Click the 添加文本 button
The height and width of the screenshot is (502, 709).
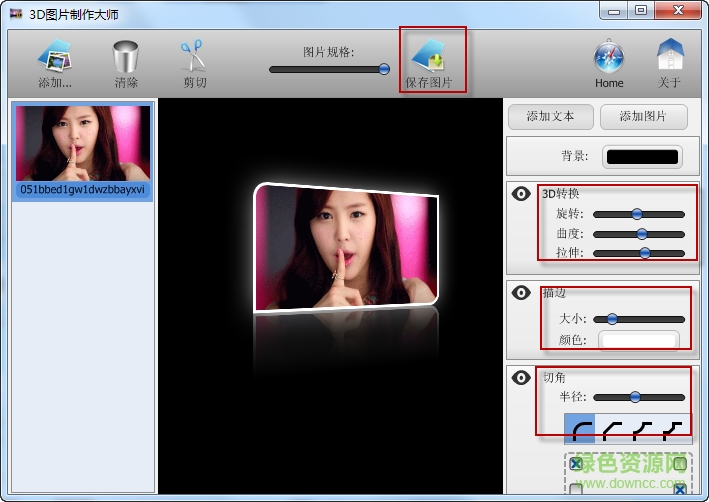(x=550, y=117)
